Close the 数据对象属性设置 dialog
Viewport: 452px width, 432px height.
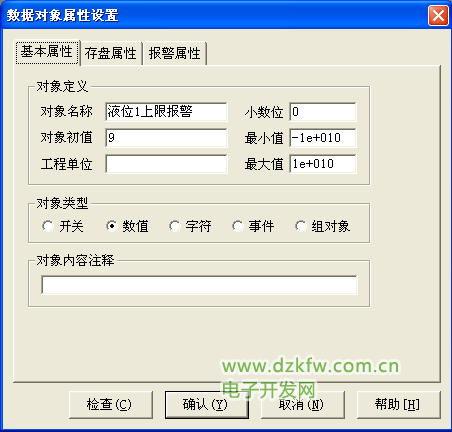[x=438, y=16]
